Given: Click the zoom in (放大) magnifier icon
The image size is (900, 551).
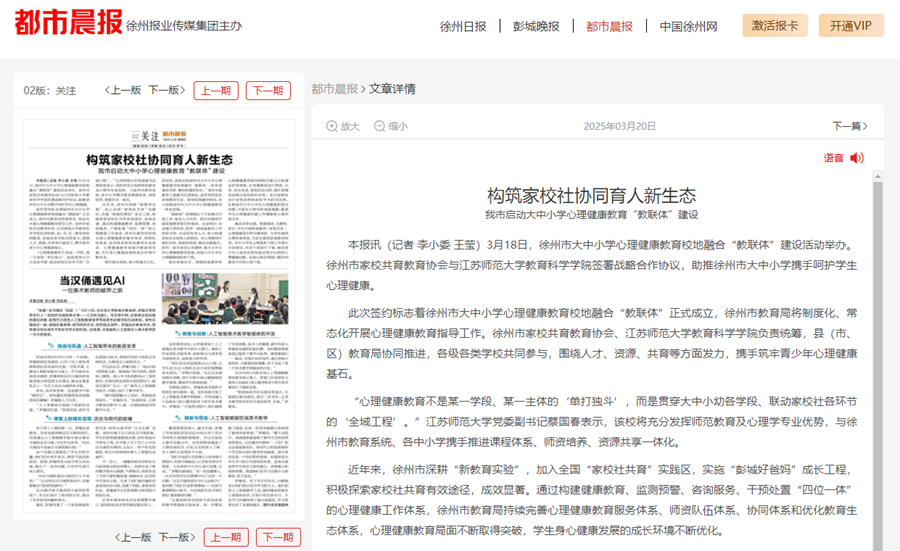Looking at the screenshot, I should tap(332, 127).
